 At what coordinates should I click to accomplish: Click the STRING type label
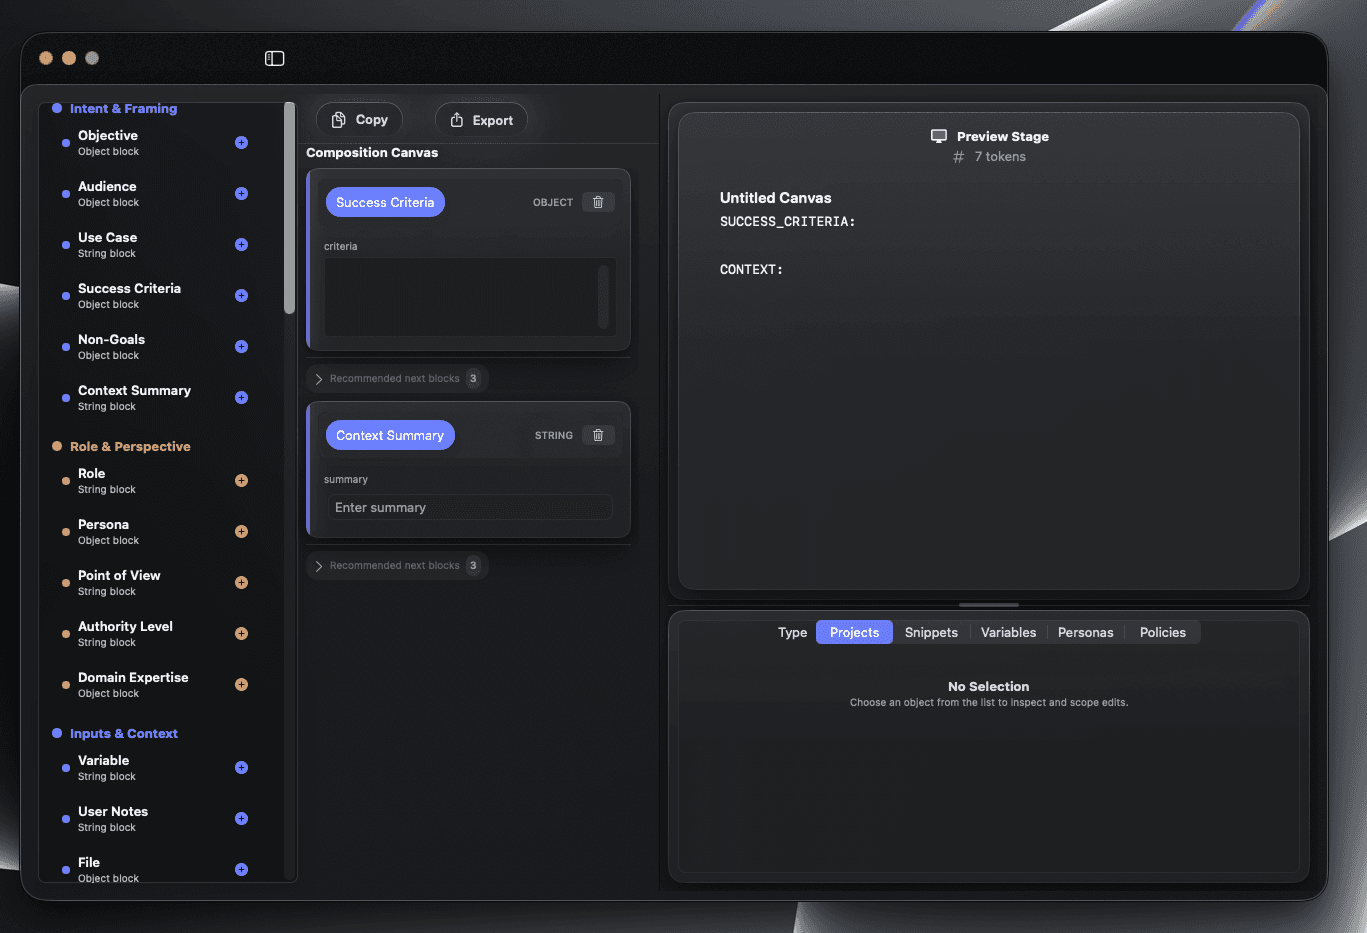pyautogui.click(x=554, y=435)
